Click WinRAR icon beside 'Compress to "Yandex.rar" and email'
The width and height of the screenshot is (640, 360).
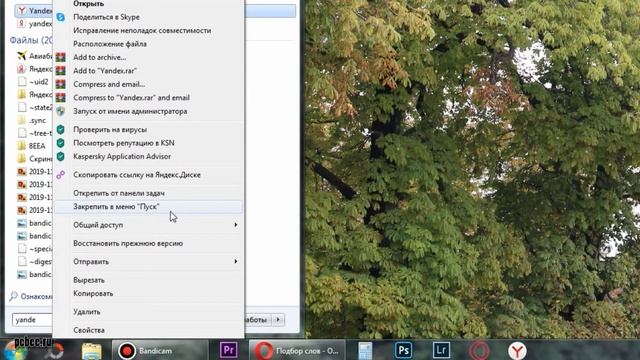pyautogui.click(x=60, y=98)
